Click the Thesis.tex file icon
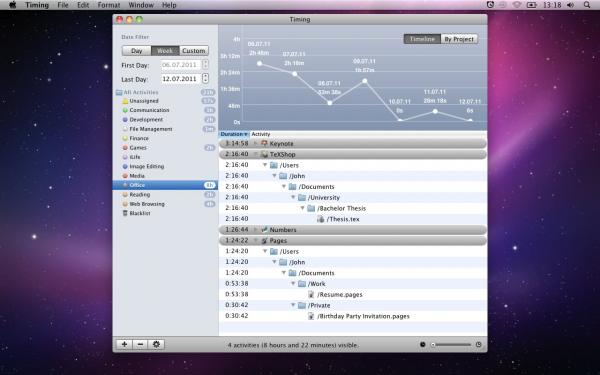 pyautogui.click(x=321, y=219)
